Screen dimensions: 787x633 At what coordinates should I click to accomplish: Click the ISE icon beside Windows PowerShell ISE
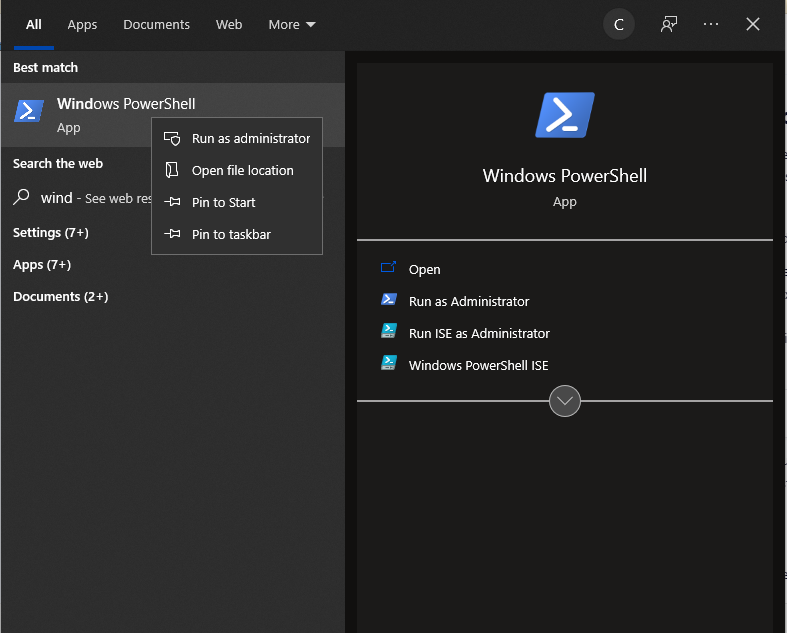[x=388, y=363]
